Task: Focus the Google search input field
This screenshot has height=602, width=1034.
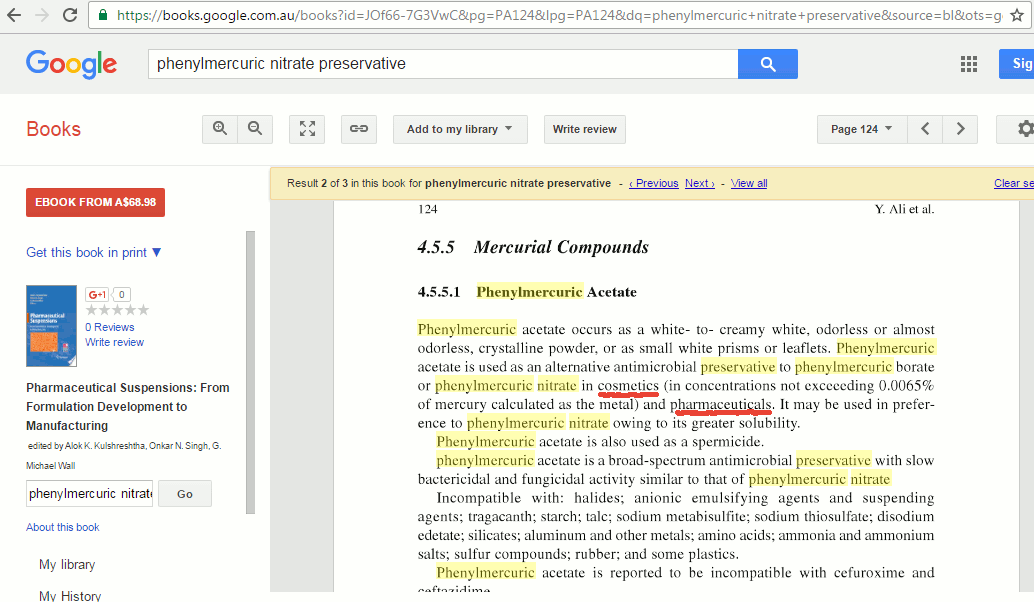Action: pos(443,64)
